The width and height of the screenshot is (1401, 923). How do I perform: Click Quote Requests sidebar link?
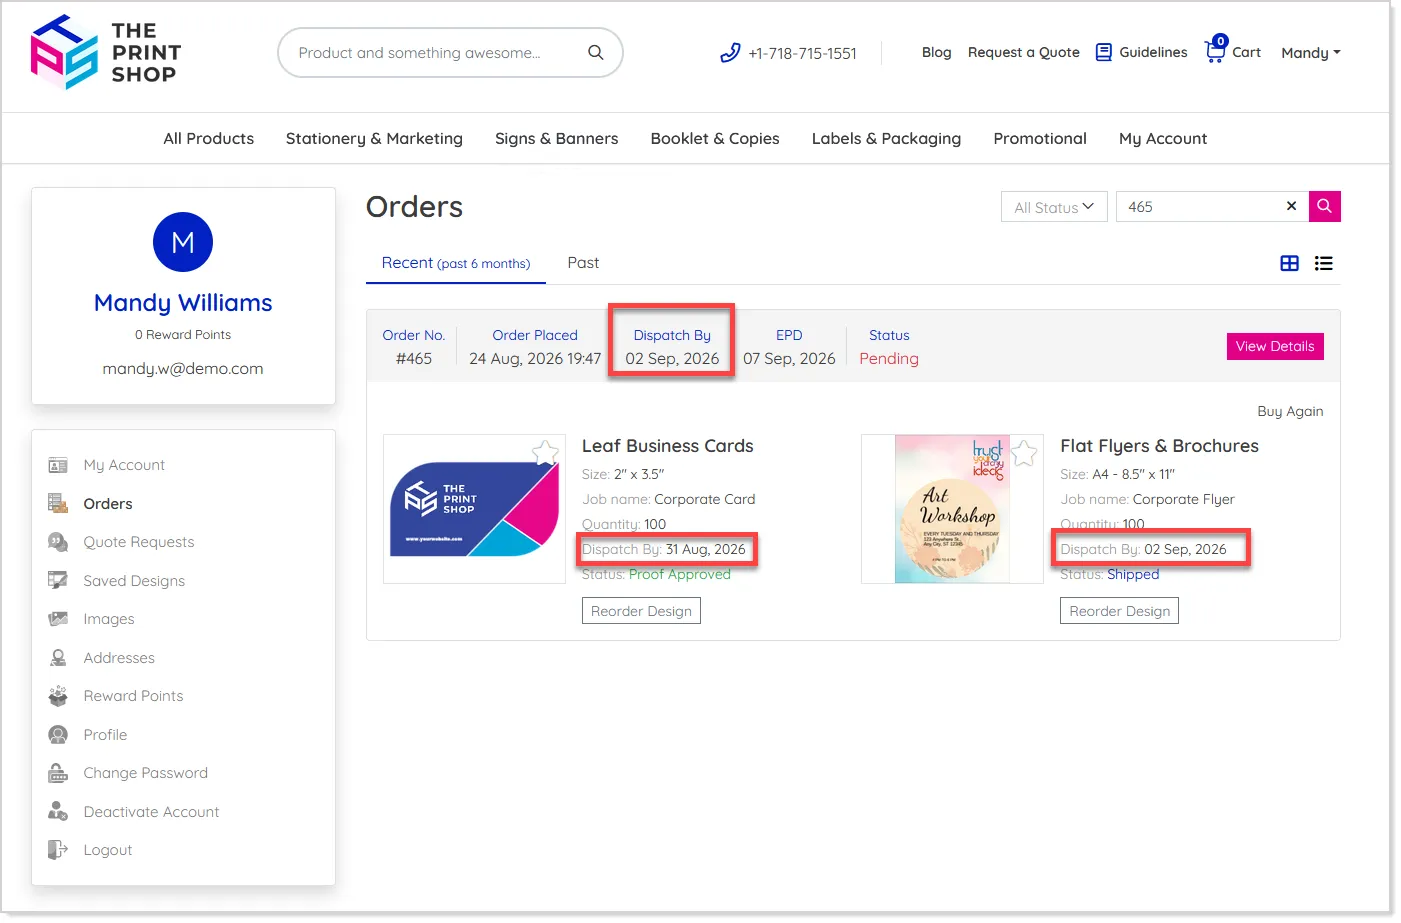click(139, 542)
